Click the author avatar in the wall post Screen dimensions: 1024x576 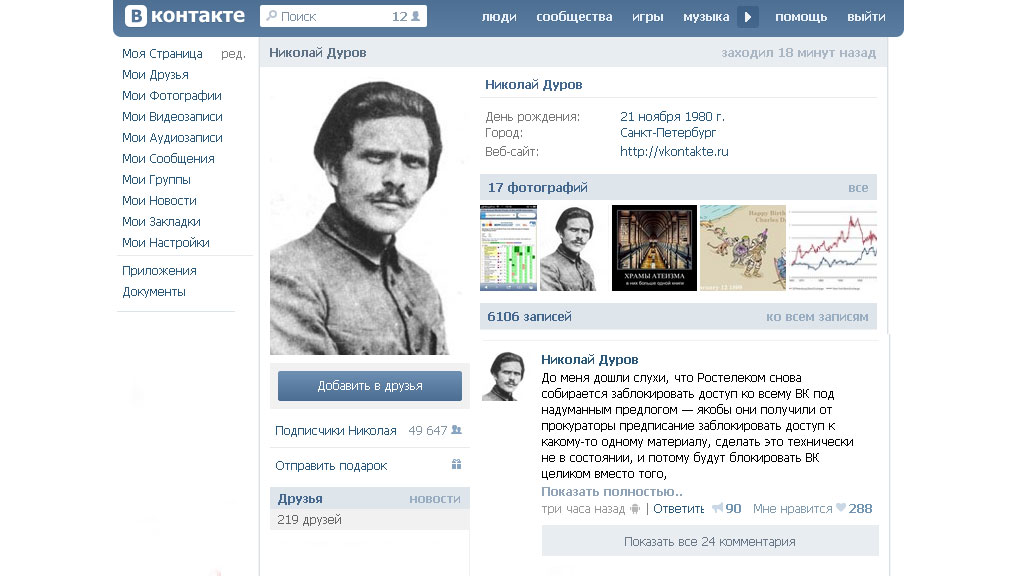(x=505, y=376)
